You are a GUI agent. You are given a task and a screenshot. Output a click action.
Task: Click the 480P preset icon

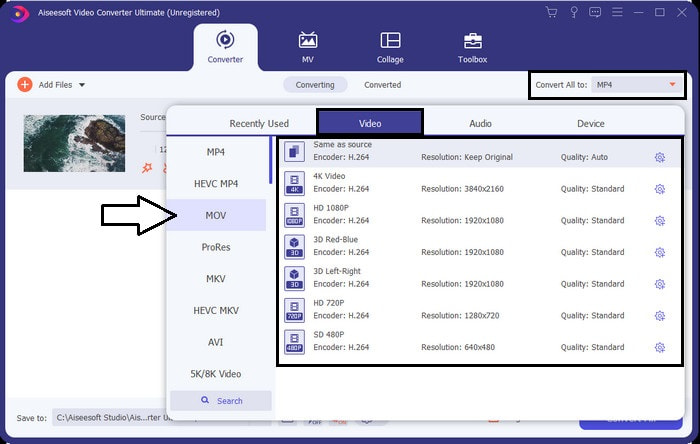point(294,342)
